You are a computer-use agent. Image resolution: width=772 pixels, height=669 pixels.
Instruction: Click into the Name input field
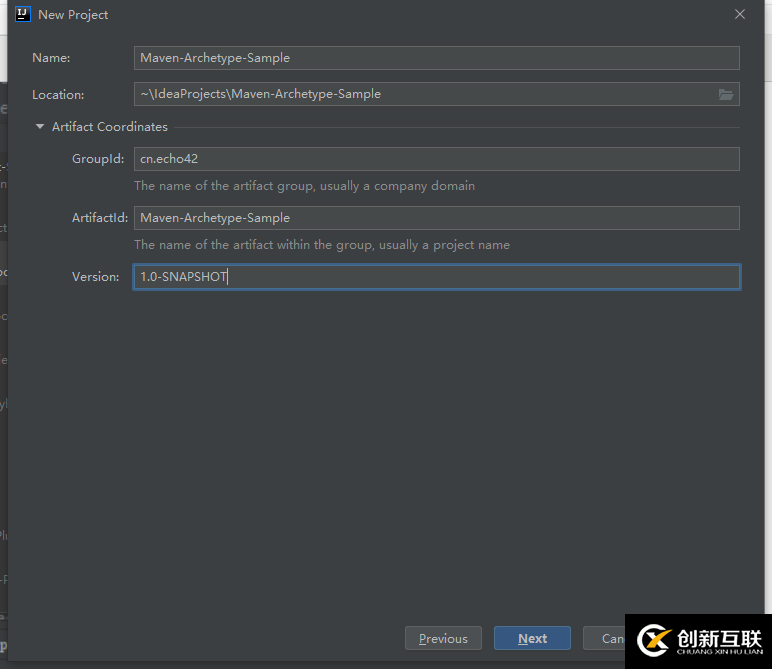(x=436, y=58)
